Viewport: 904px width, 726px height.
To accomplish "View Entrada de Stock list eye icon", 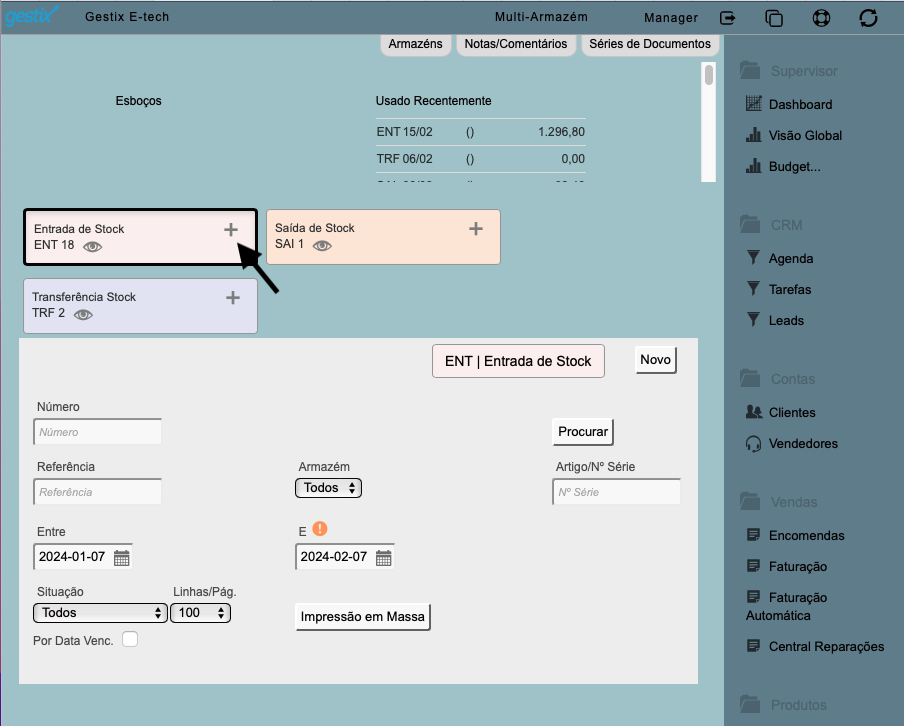I will click(92, 247).
